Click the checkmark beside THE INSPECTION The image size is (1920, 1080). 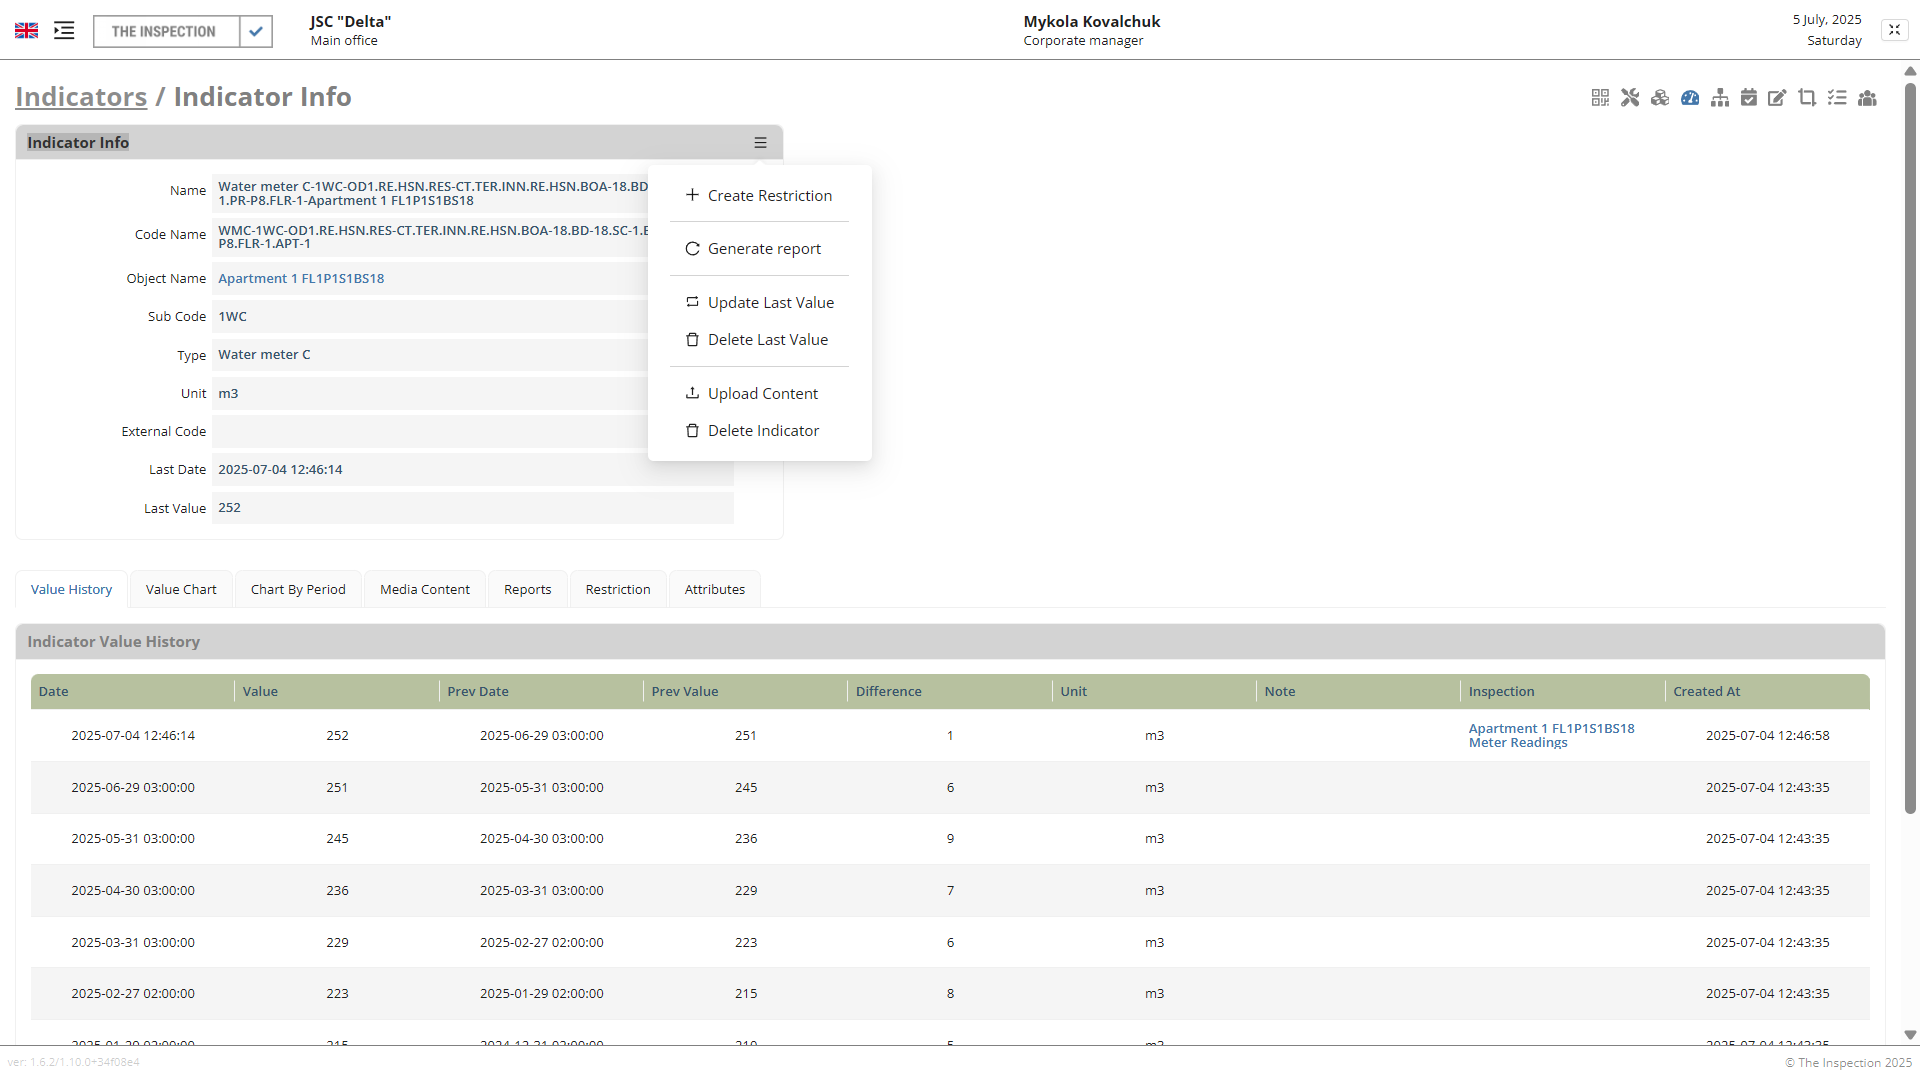[x=256, y=31]
